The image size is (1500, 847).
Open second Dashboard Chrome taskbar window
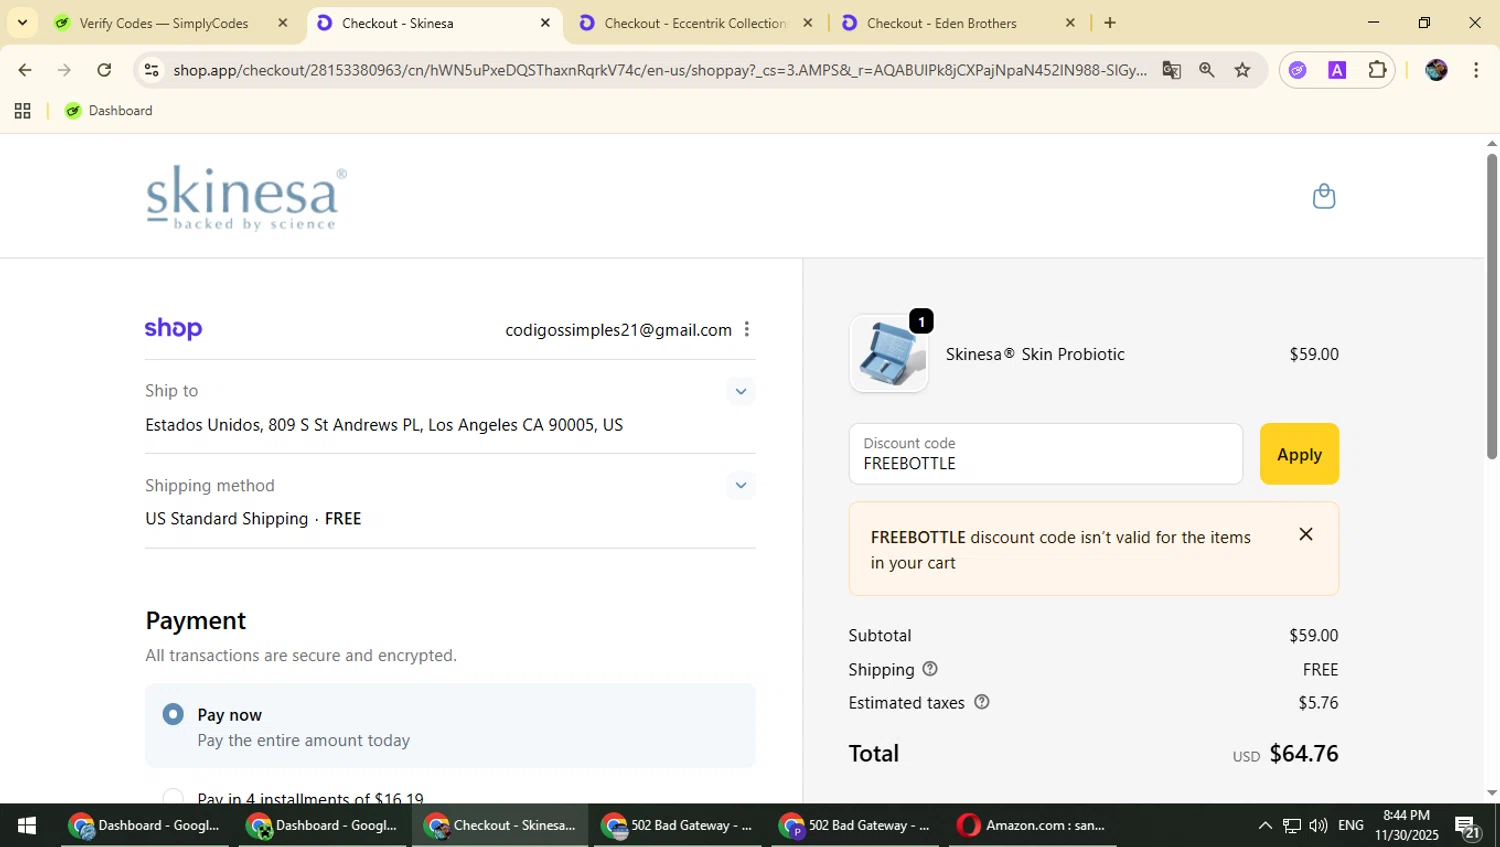point(322,825)
